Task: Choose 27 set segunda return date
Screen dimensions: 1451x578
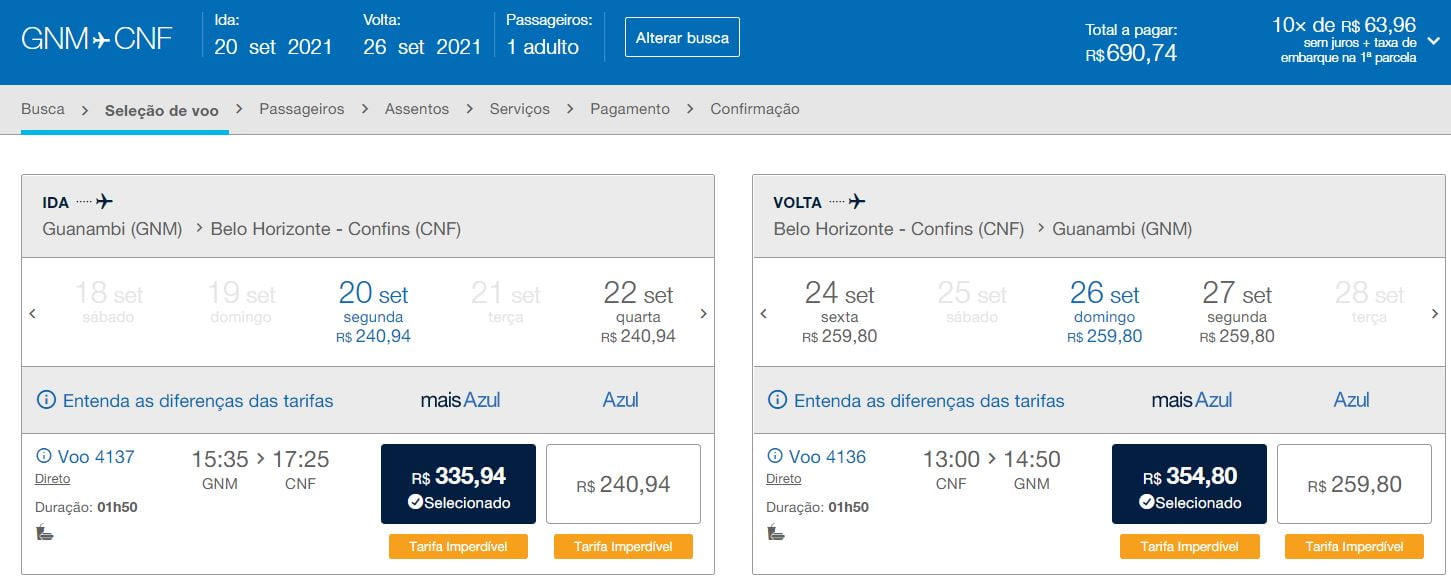Action: point(1237,312)
